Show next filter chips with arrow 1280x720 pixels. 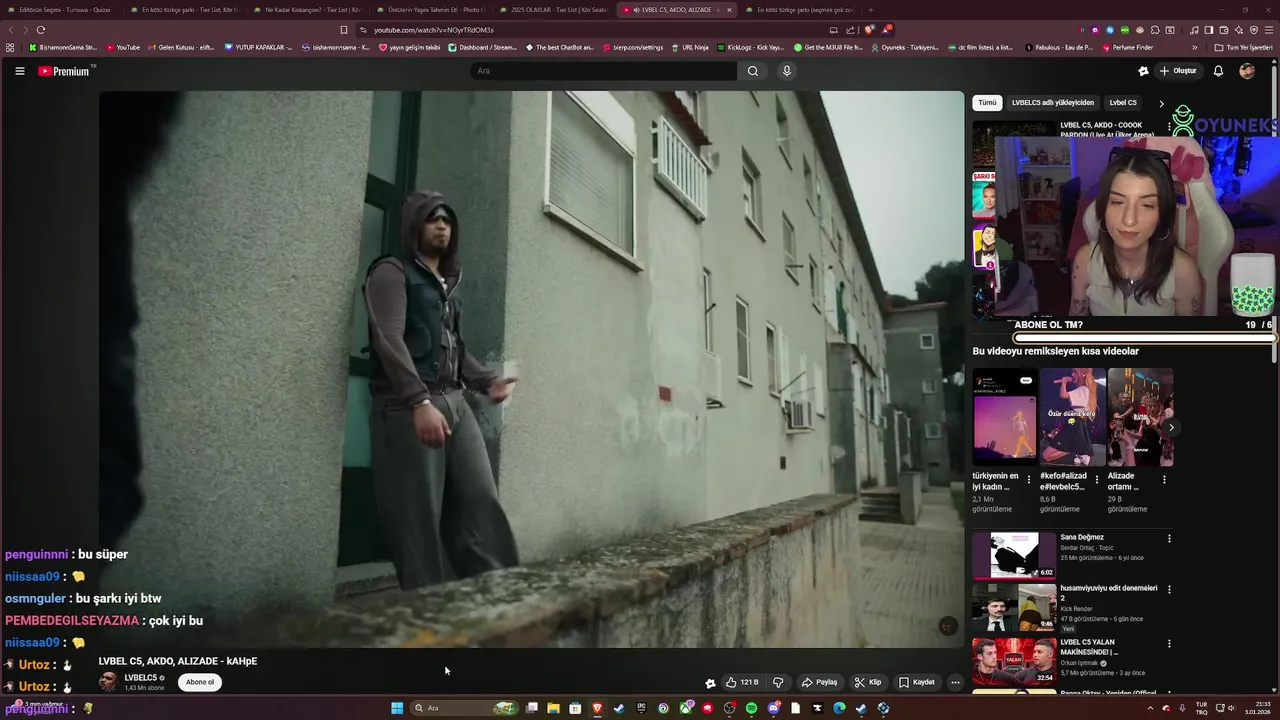[x=1161, y=103]
